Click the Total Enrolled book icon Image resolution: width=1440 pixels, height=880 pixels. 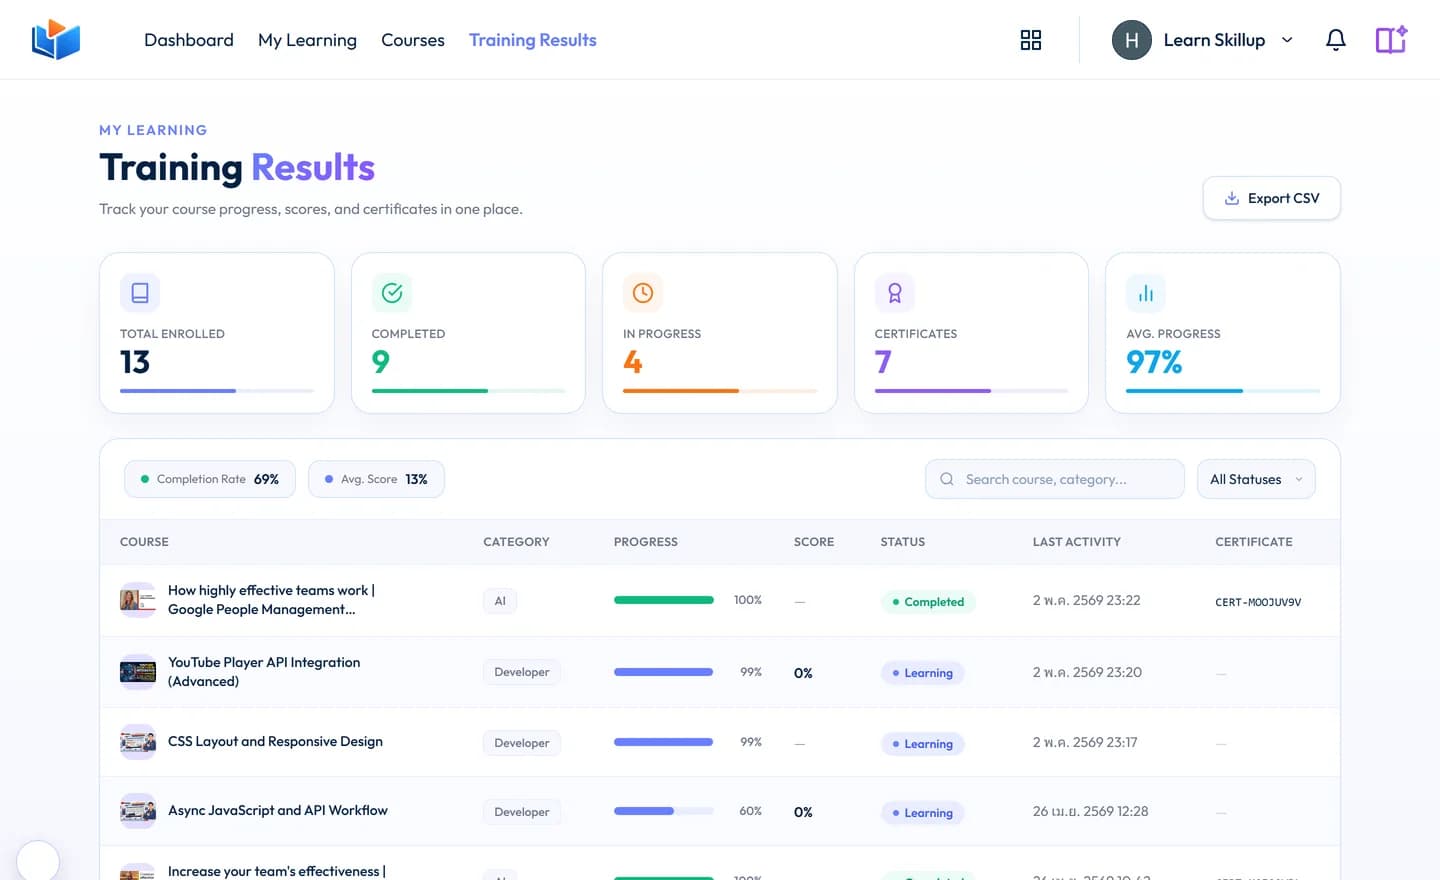click(140, 293)
